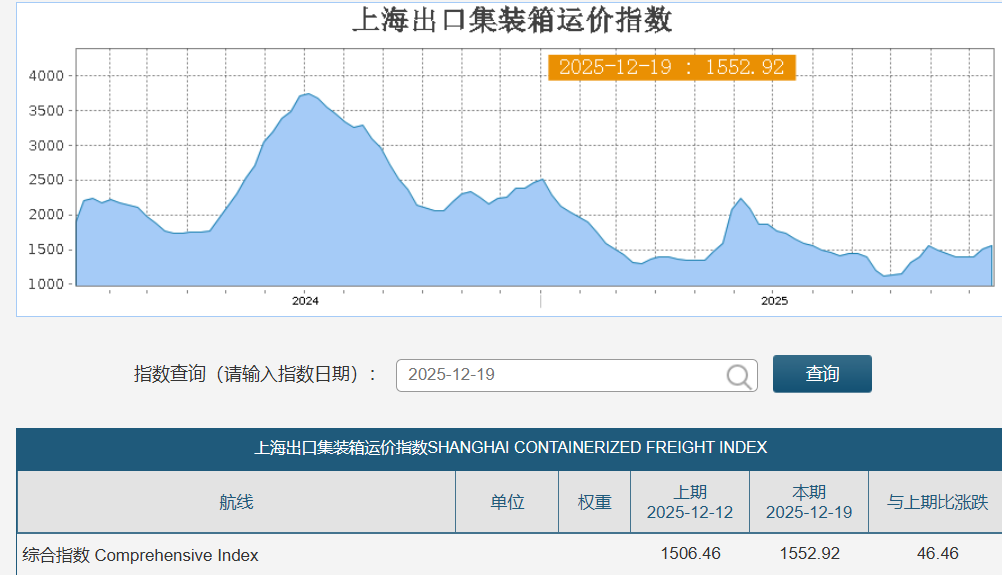Click the 3000 y-axis label
This screenshot has height=575, width=1002.
coord(47,146)
